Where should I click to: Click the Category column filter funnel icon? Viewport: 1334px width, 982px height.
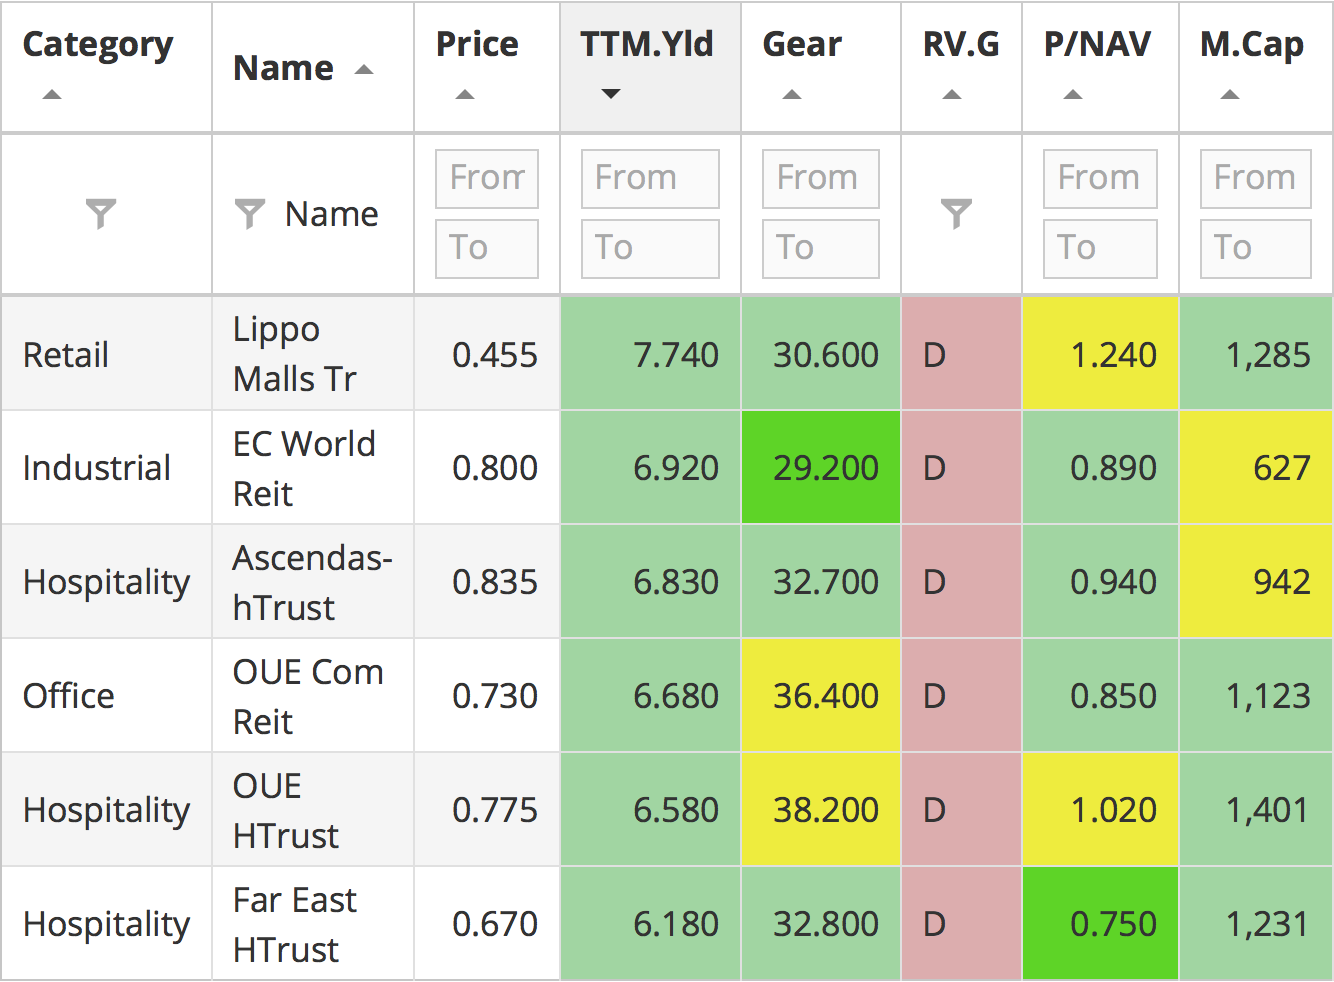click(x=101, y=213)
